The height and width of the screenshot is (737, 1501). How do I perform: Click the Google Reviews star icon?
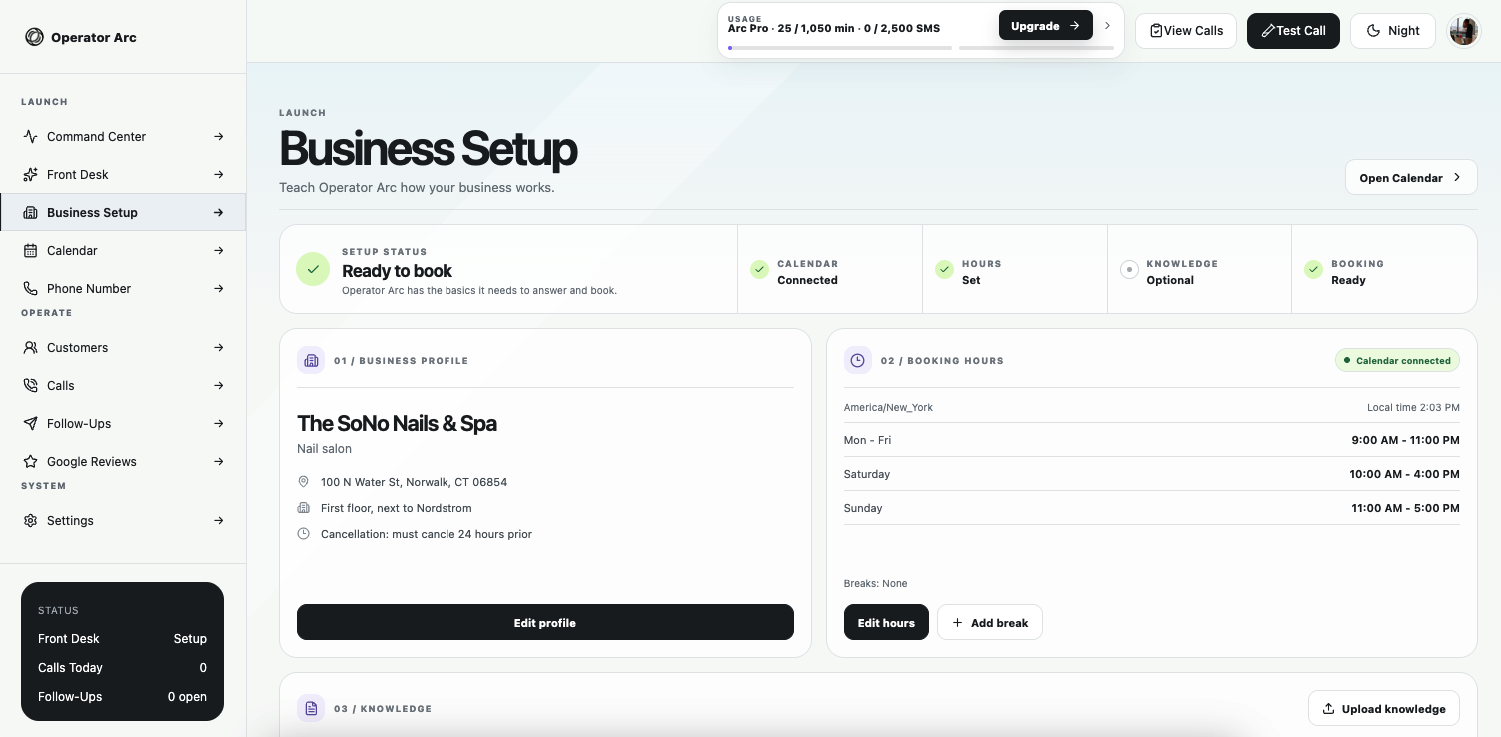30,461
